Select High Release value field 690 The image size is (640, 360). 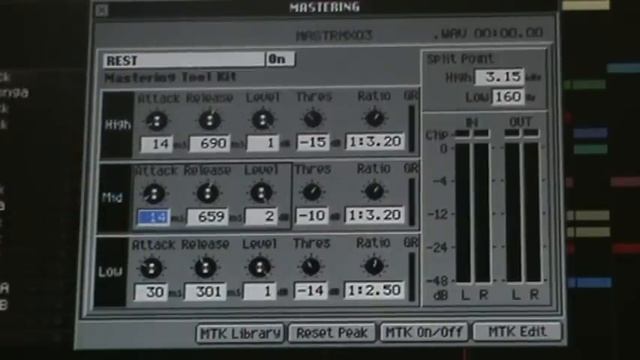click(209, 144)
